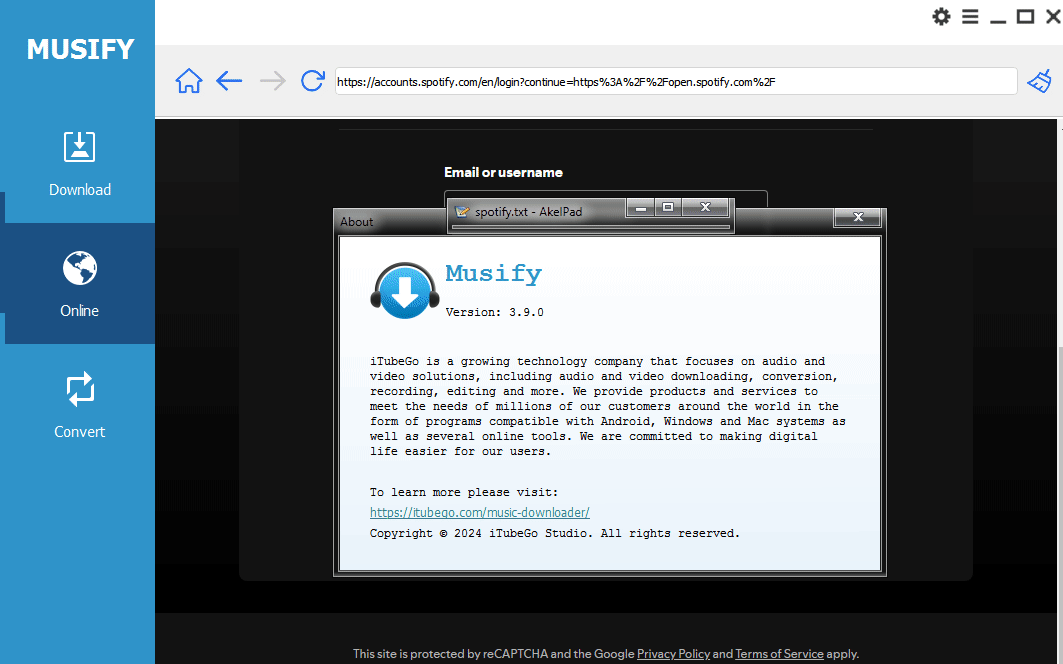Go forward with the right arrow
Viewport: 1063px width, 664px height.
tap(273, 81)
